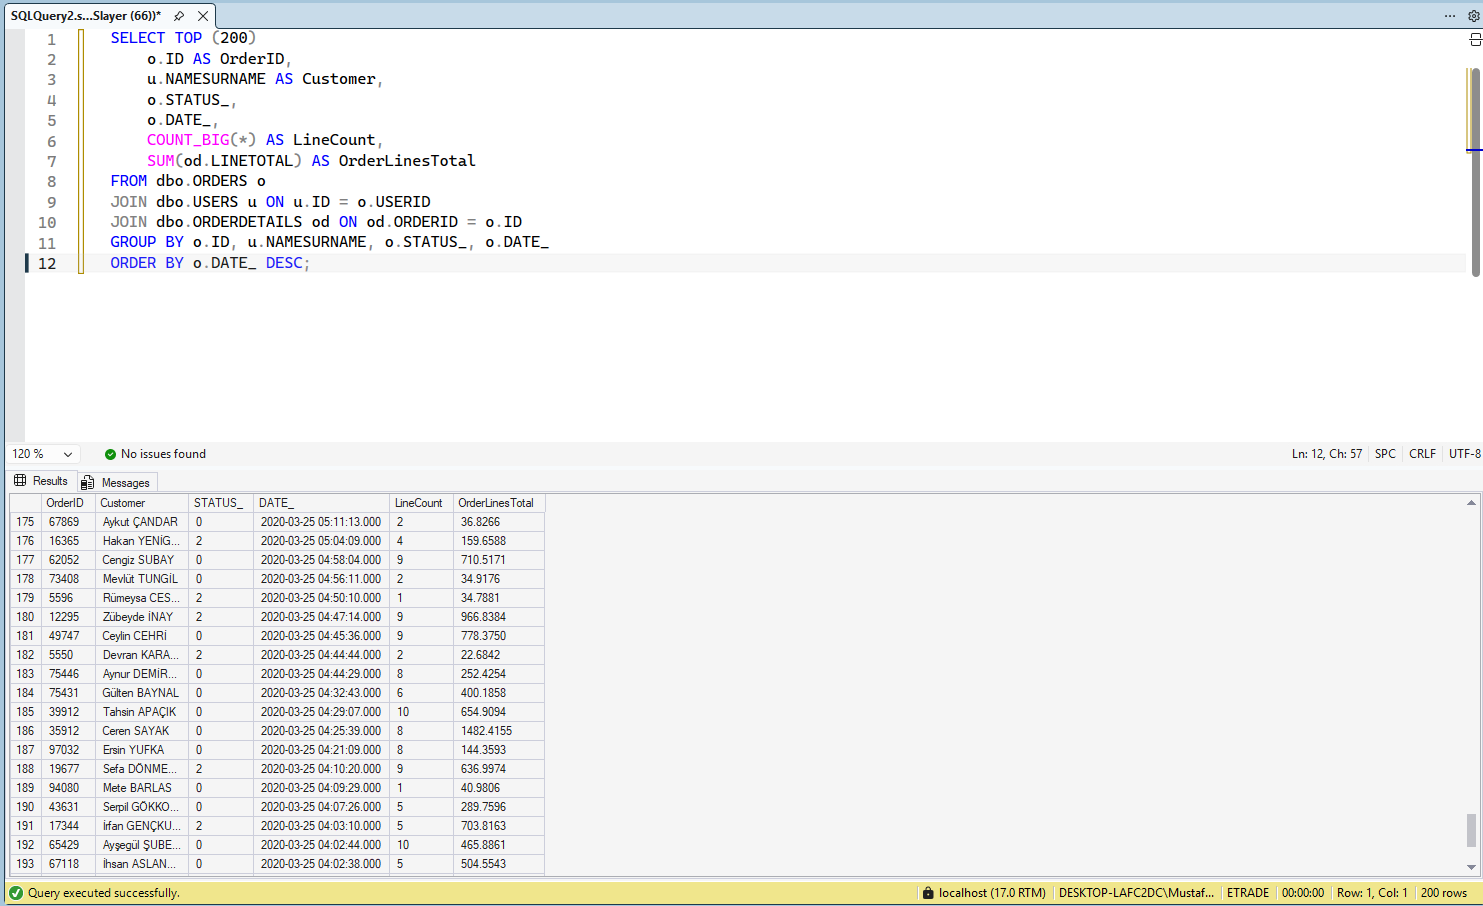Click the ETRADE database status entry

tap(1248, 893)
